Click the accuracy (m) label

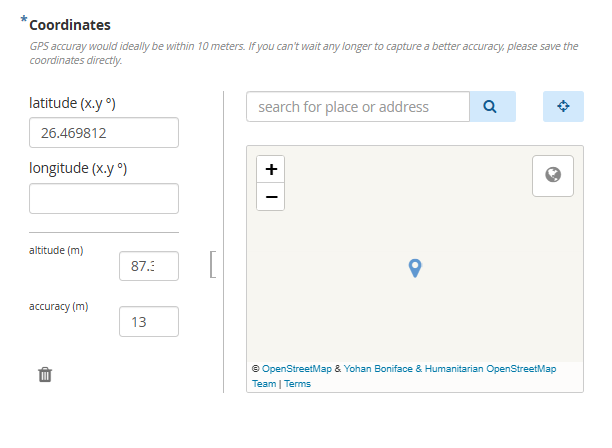58,306
